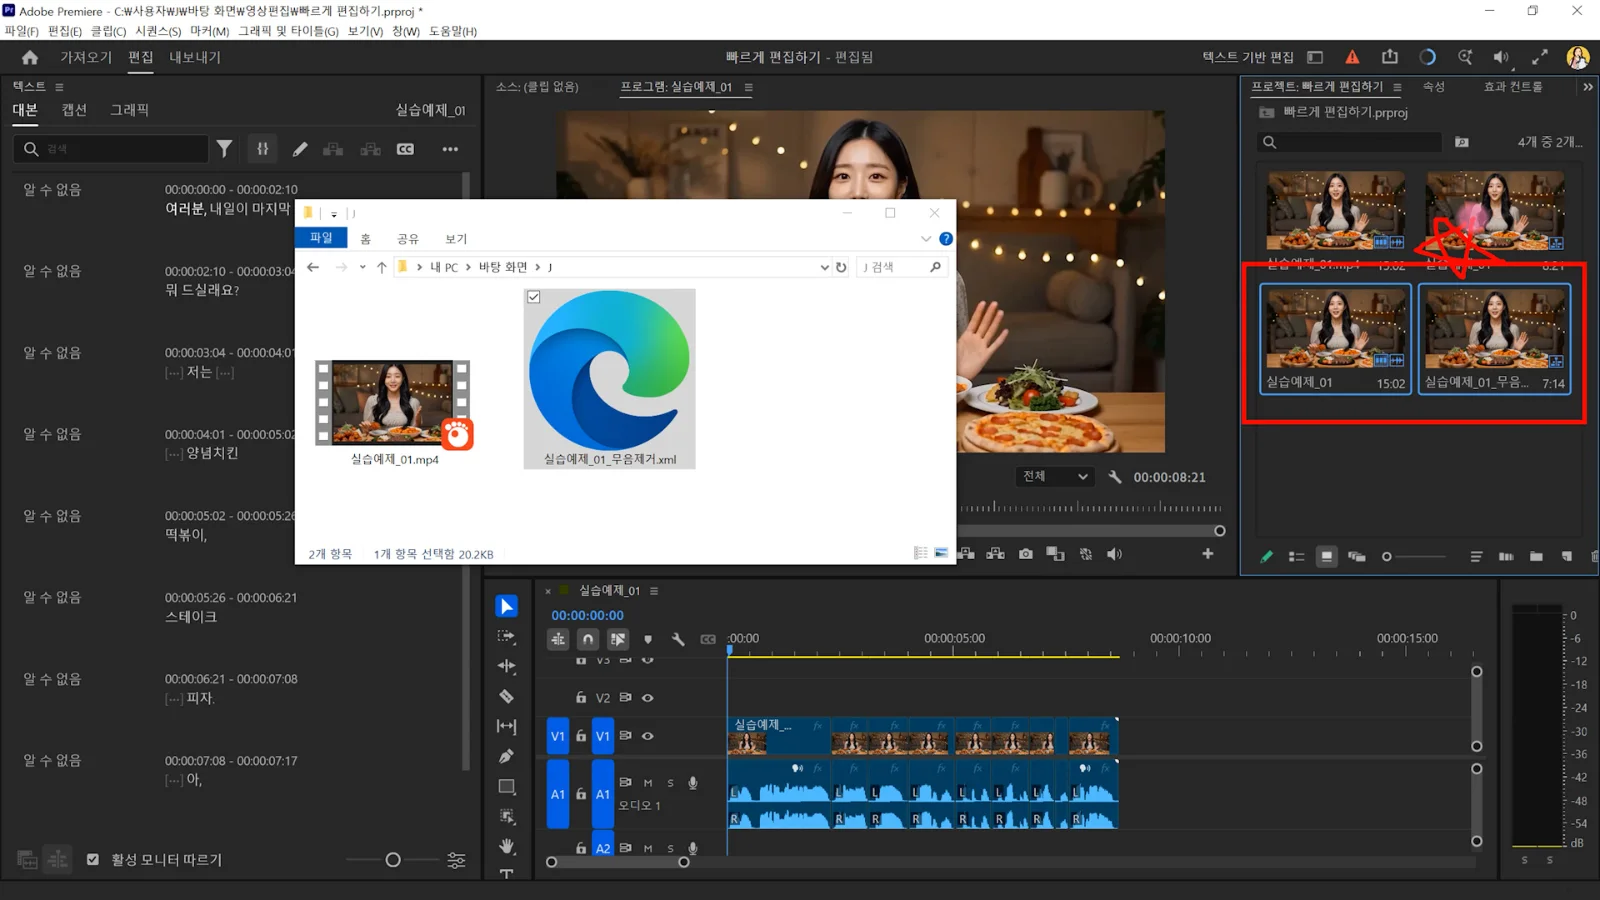The image size is (1600, 900).
Task: Open the Text panel three-dots menu
Action: click(450, 149)
